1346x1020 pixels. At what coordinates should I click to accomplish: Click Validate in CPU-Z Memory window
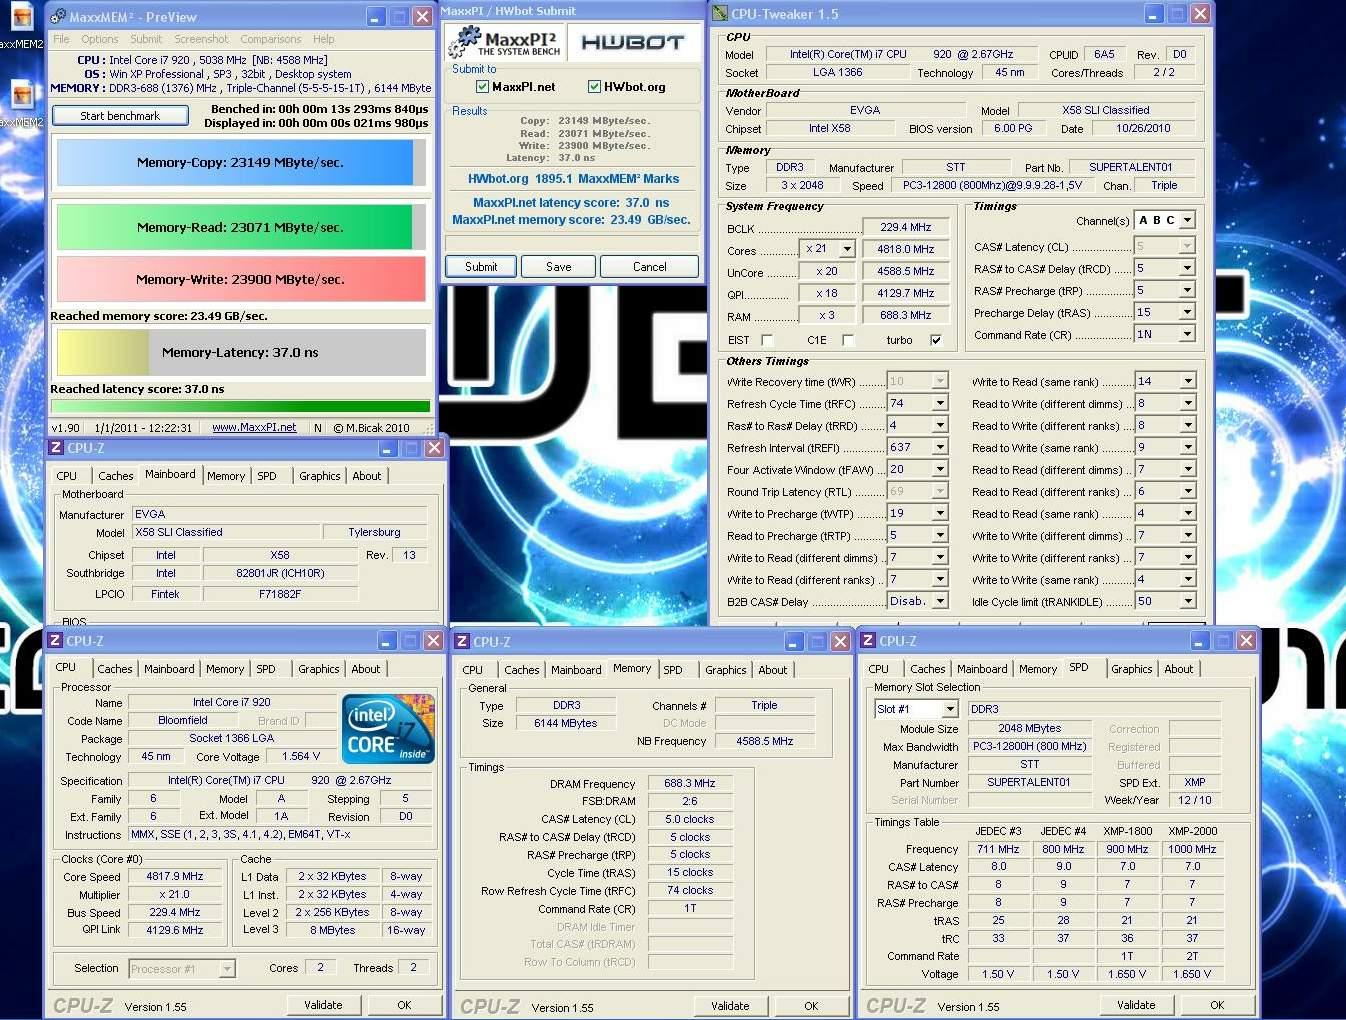[x=730, y=1006]
